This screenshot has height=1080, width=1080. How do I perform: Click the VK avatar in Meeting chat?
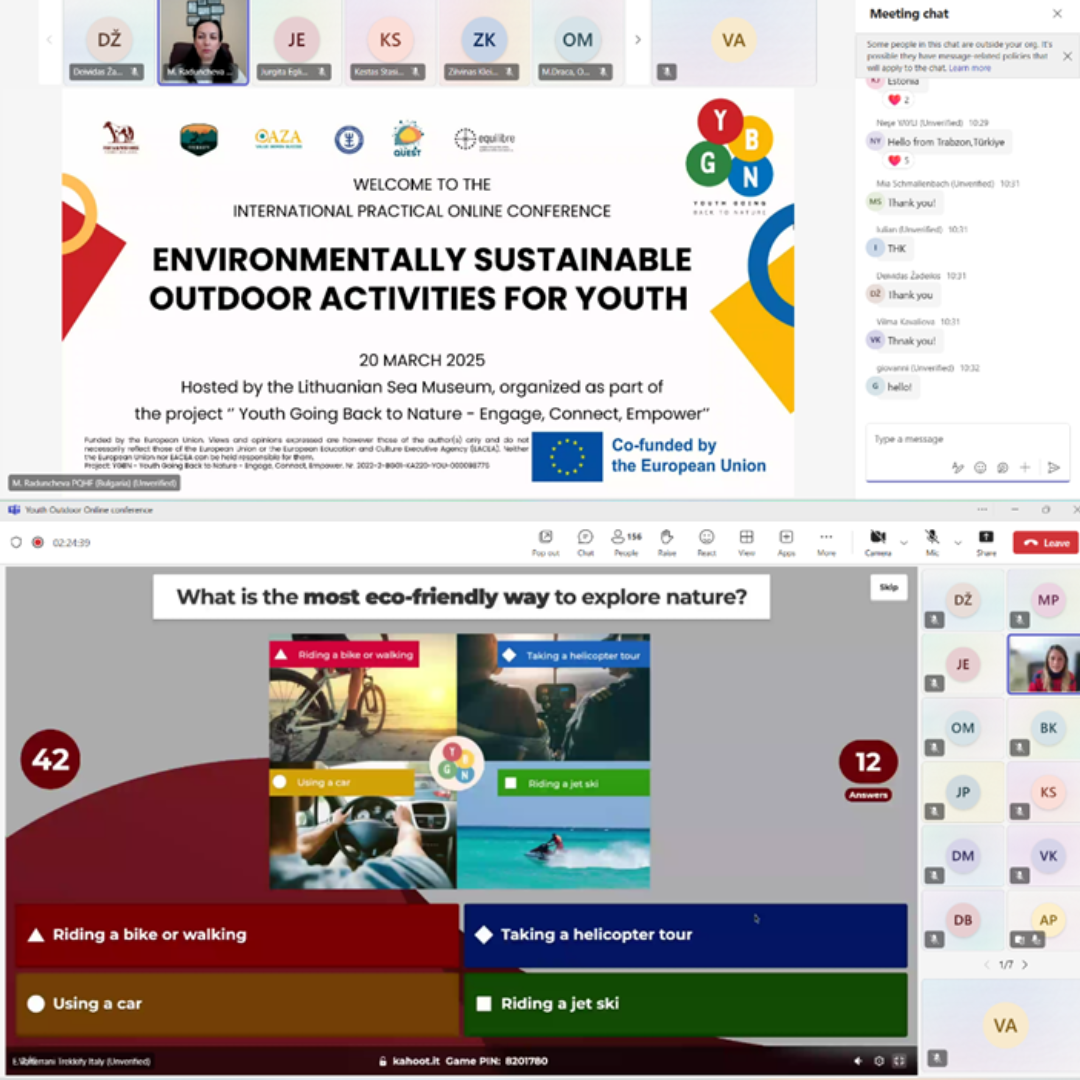[875, 340]
